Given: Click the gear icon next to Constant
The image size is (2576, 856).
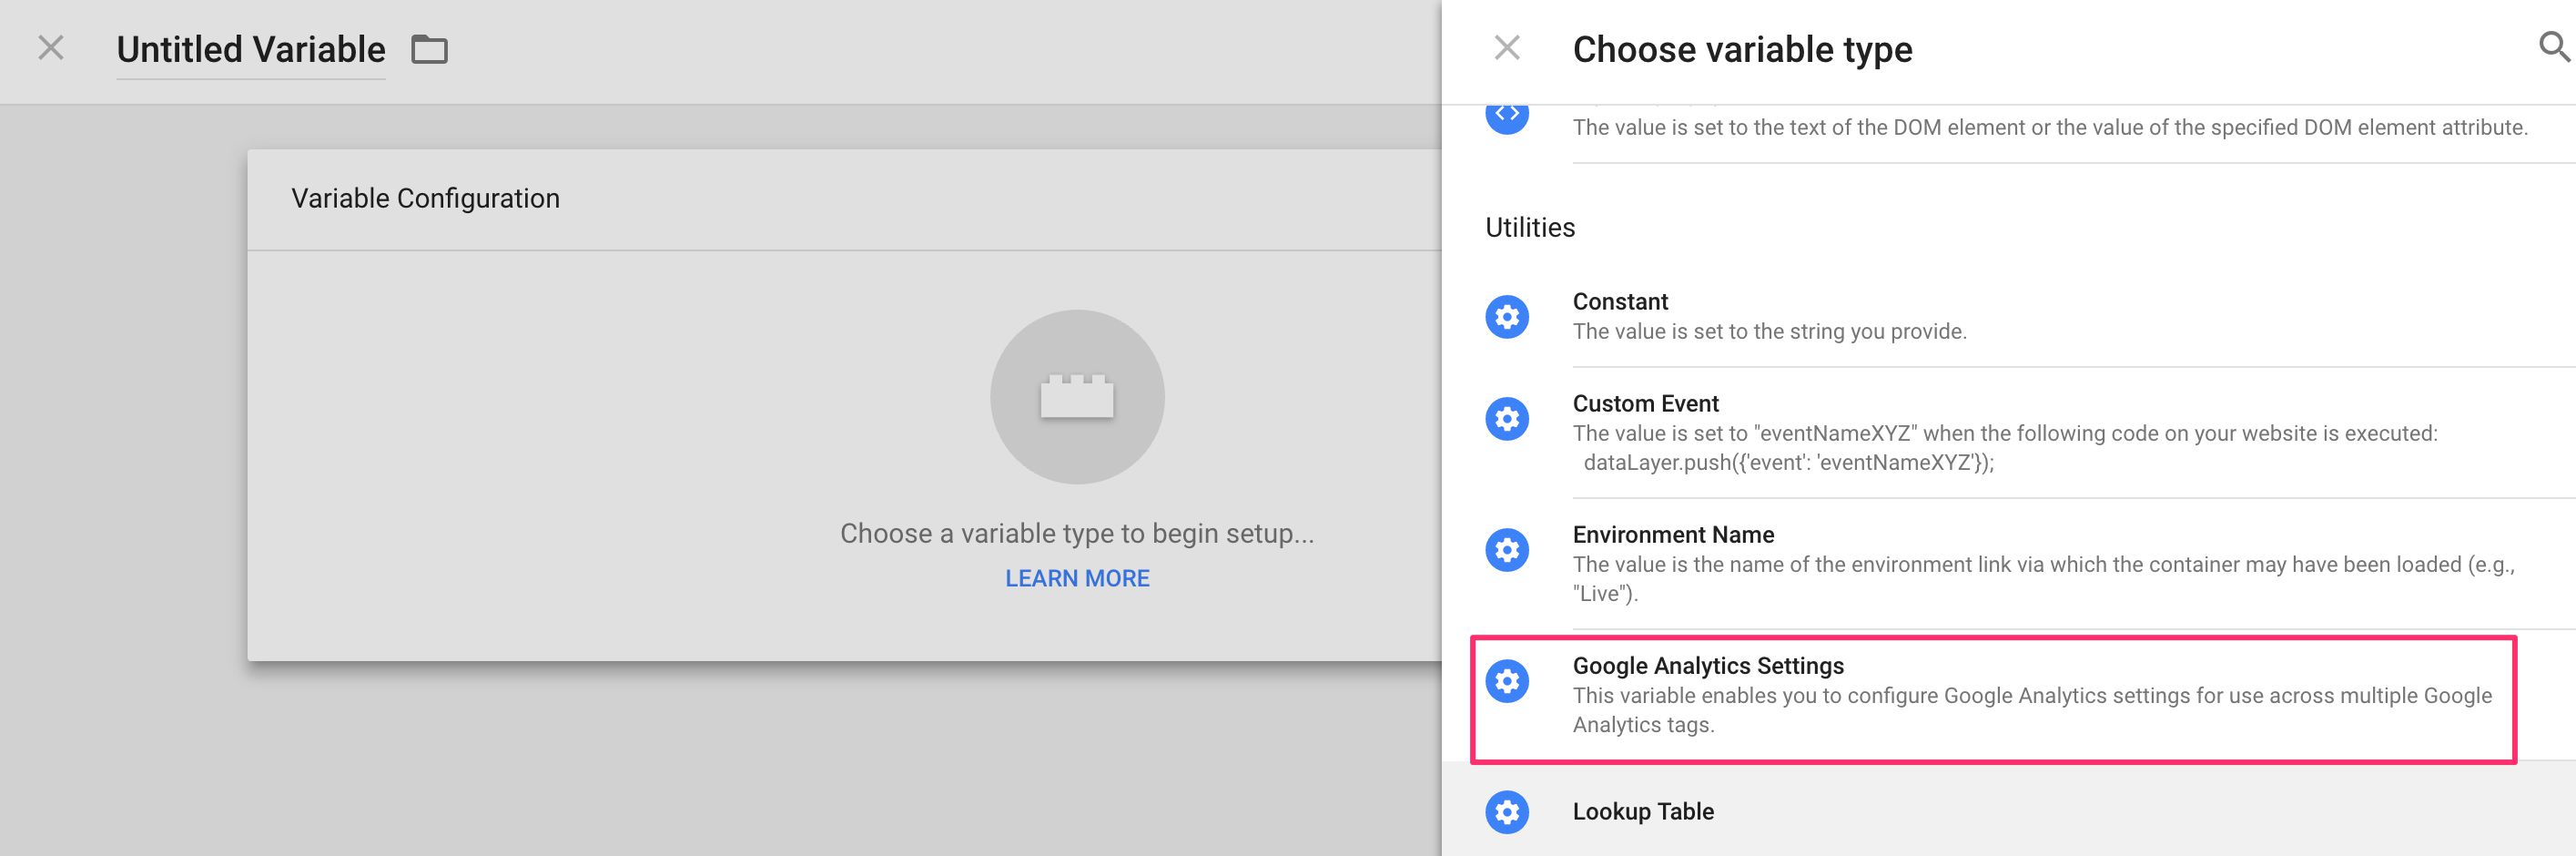Looking at the screenshot, I should coord(1507,317).
